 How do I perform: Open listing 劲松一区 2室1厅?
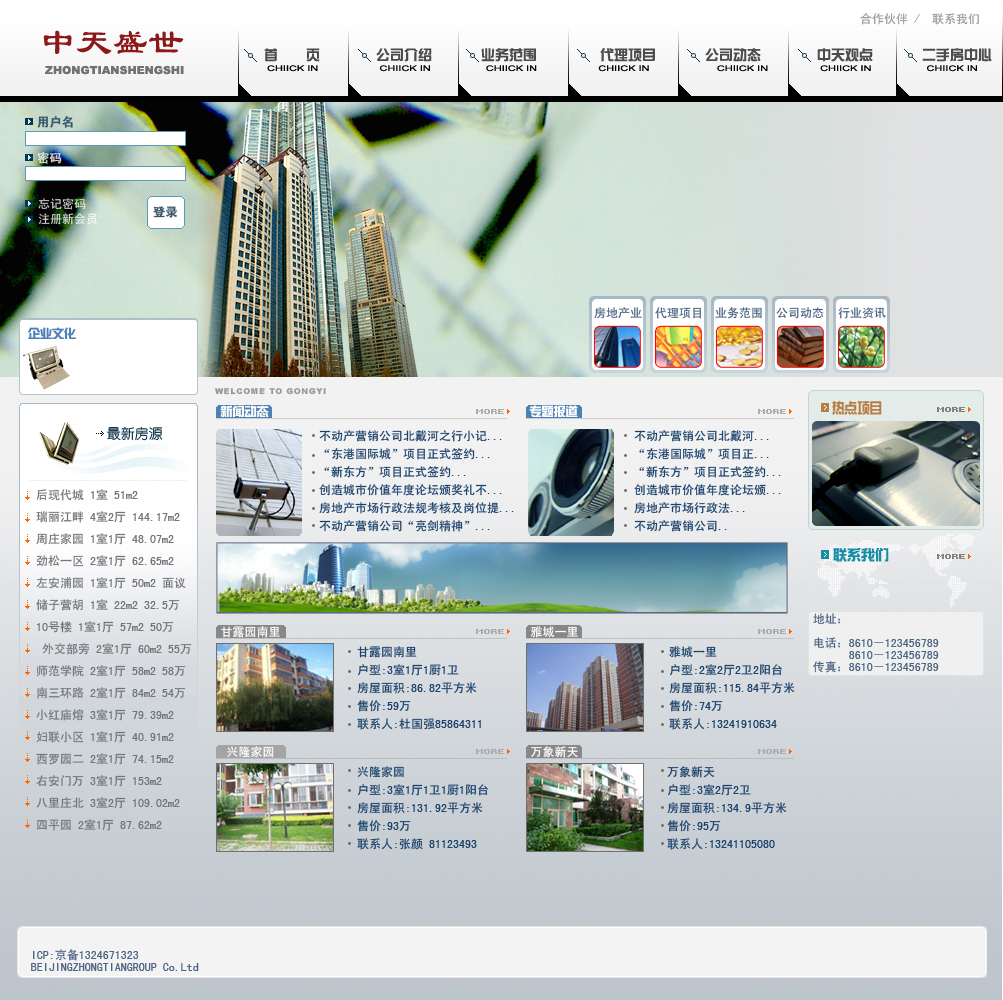105,561
